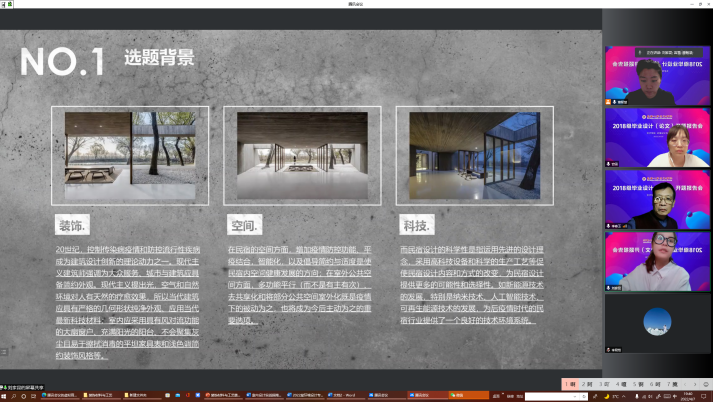Open the Edge browser taskbar item

60,396
